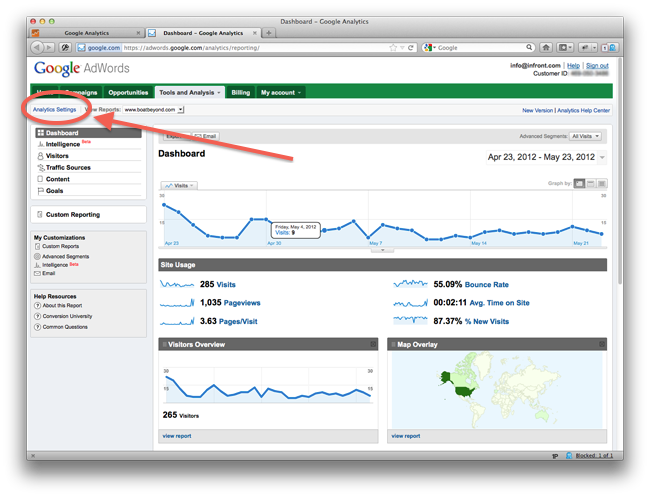Open the Opportunities tab
Screen dimensions: 650x497
tap(128, 92)
